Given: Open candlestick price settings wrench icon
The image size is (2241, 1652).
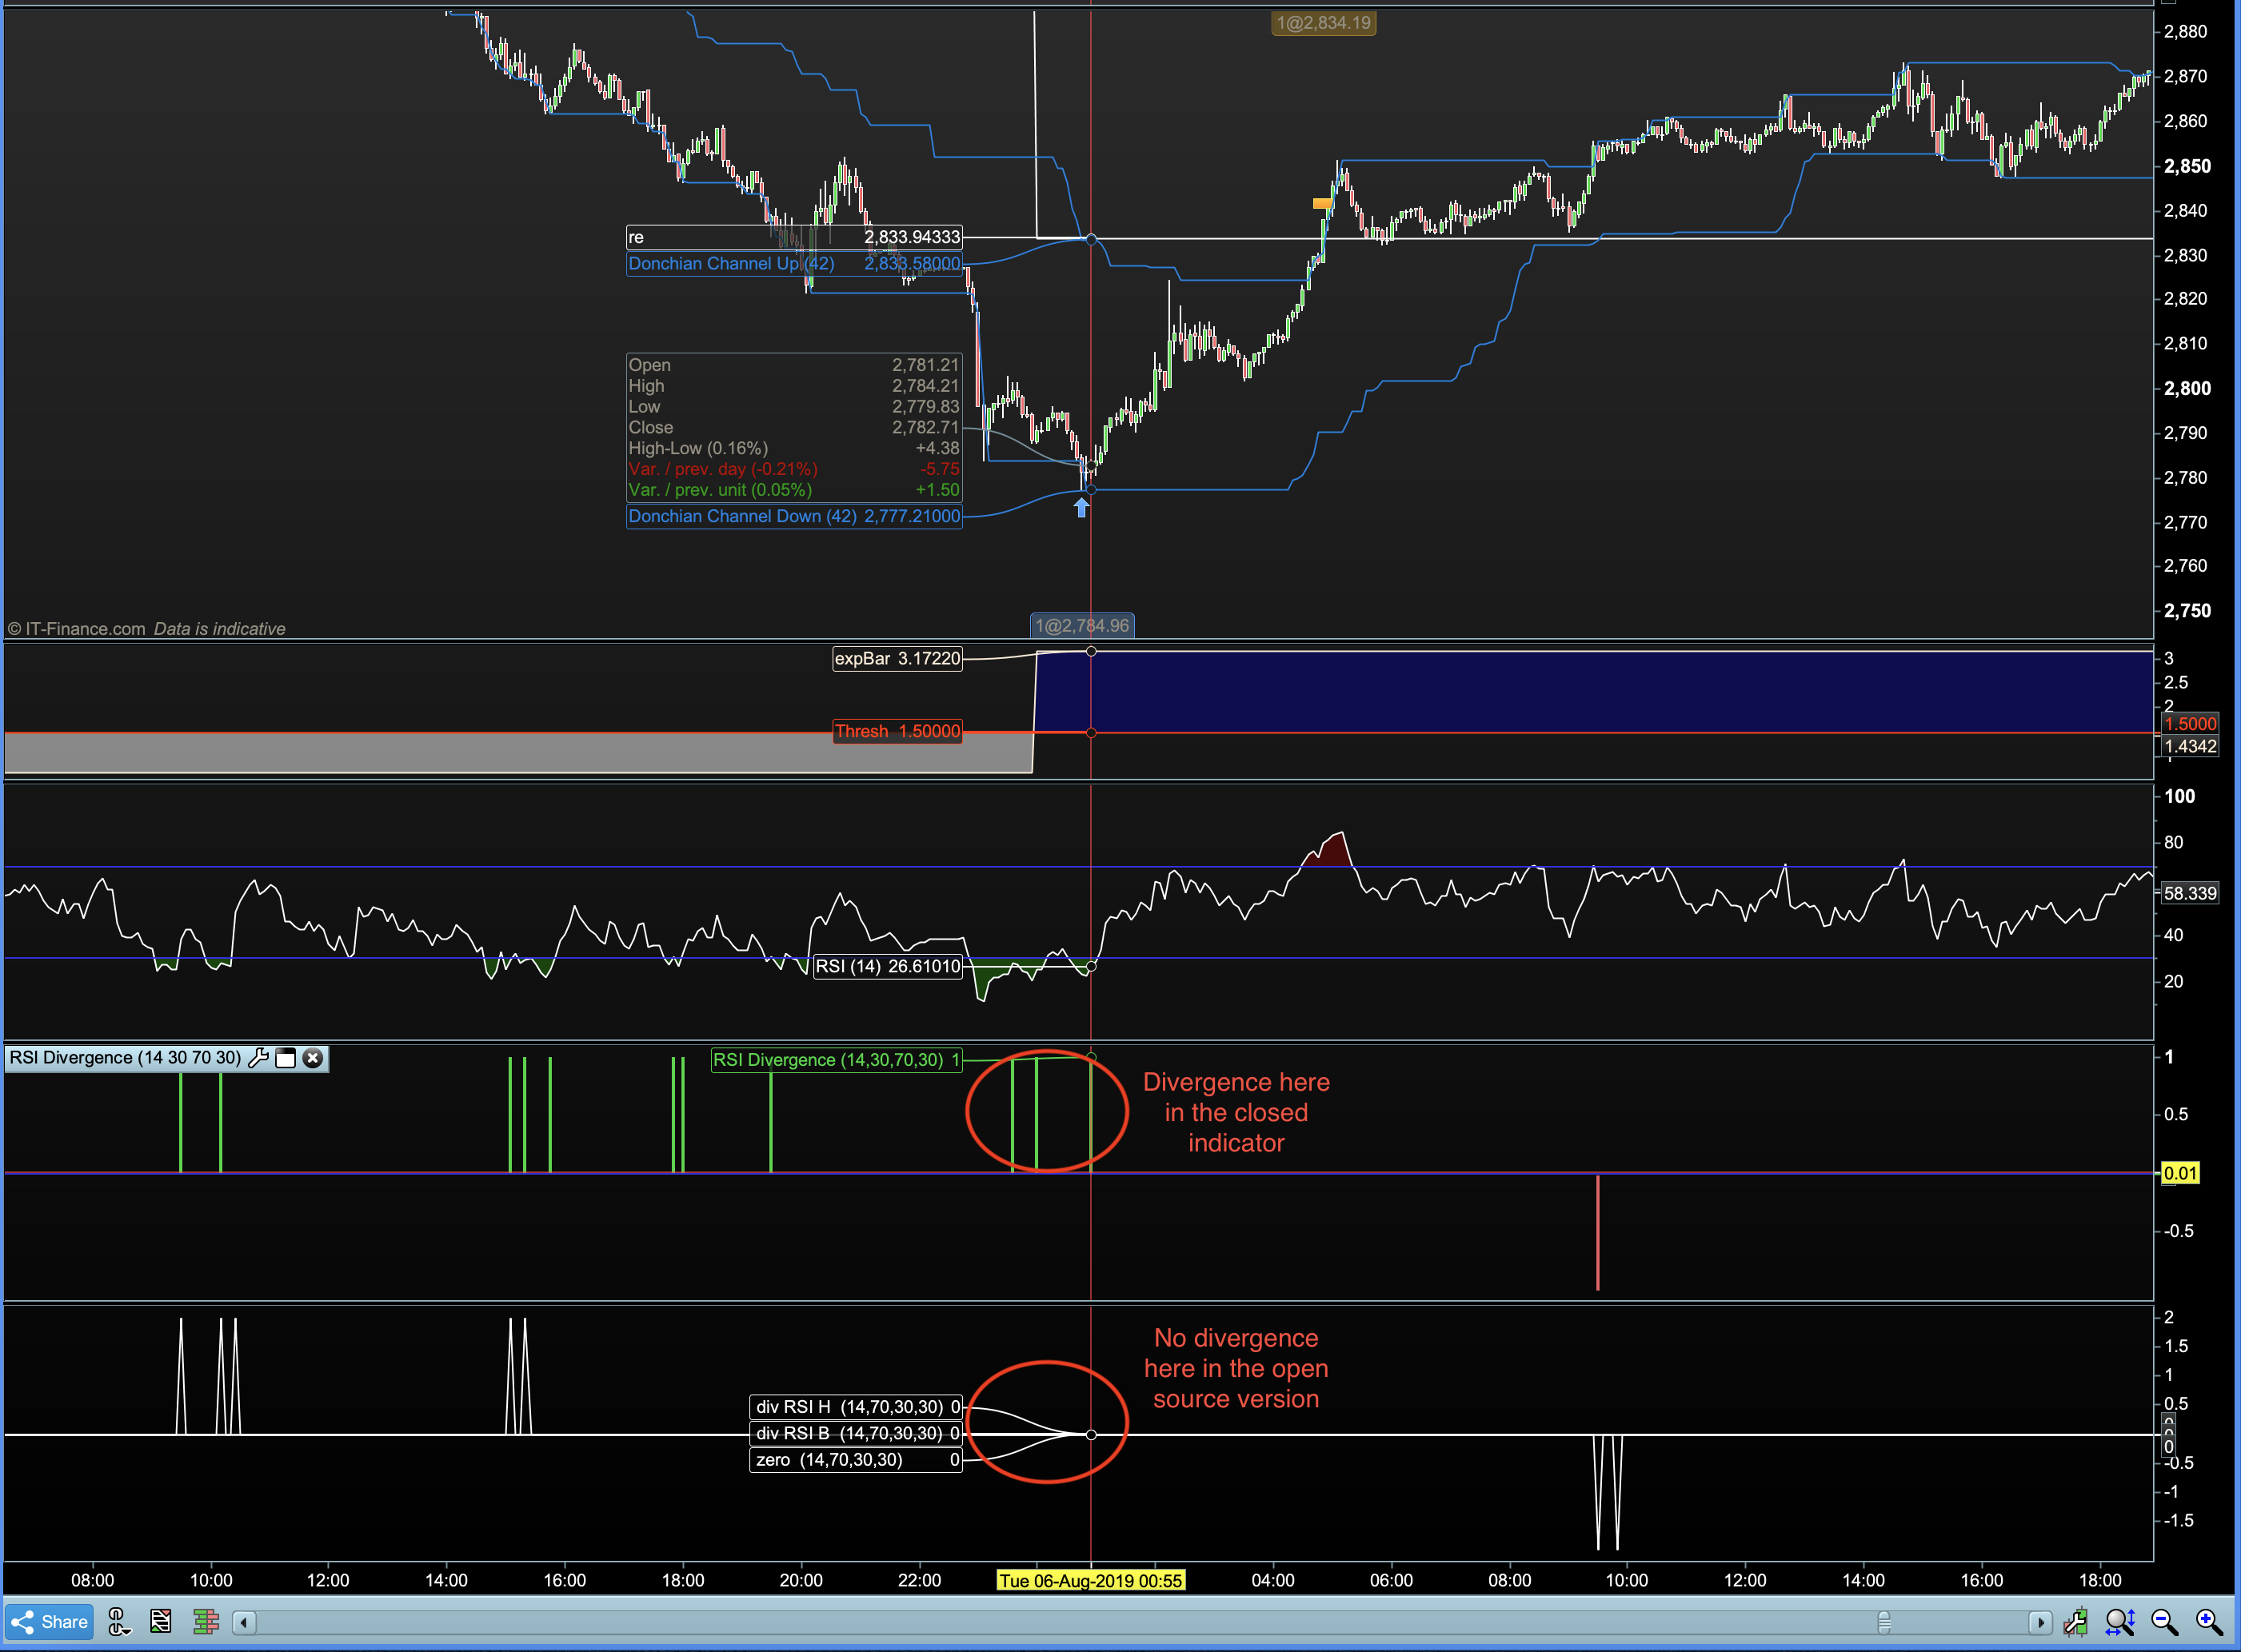Looking at the screenshot, I should click(x=2075, y=1621).
